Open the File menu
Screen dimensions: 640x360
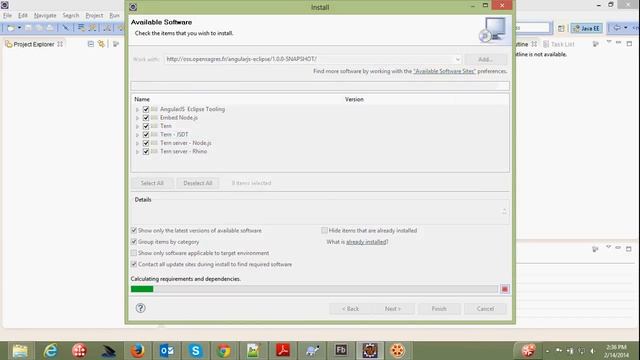point(7,16)
